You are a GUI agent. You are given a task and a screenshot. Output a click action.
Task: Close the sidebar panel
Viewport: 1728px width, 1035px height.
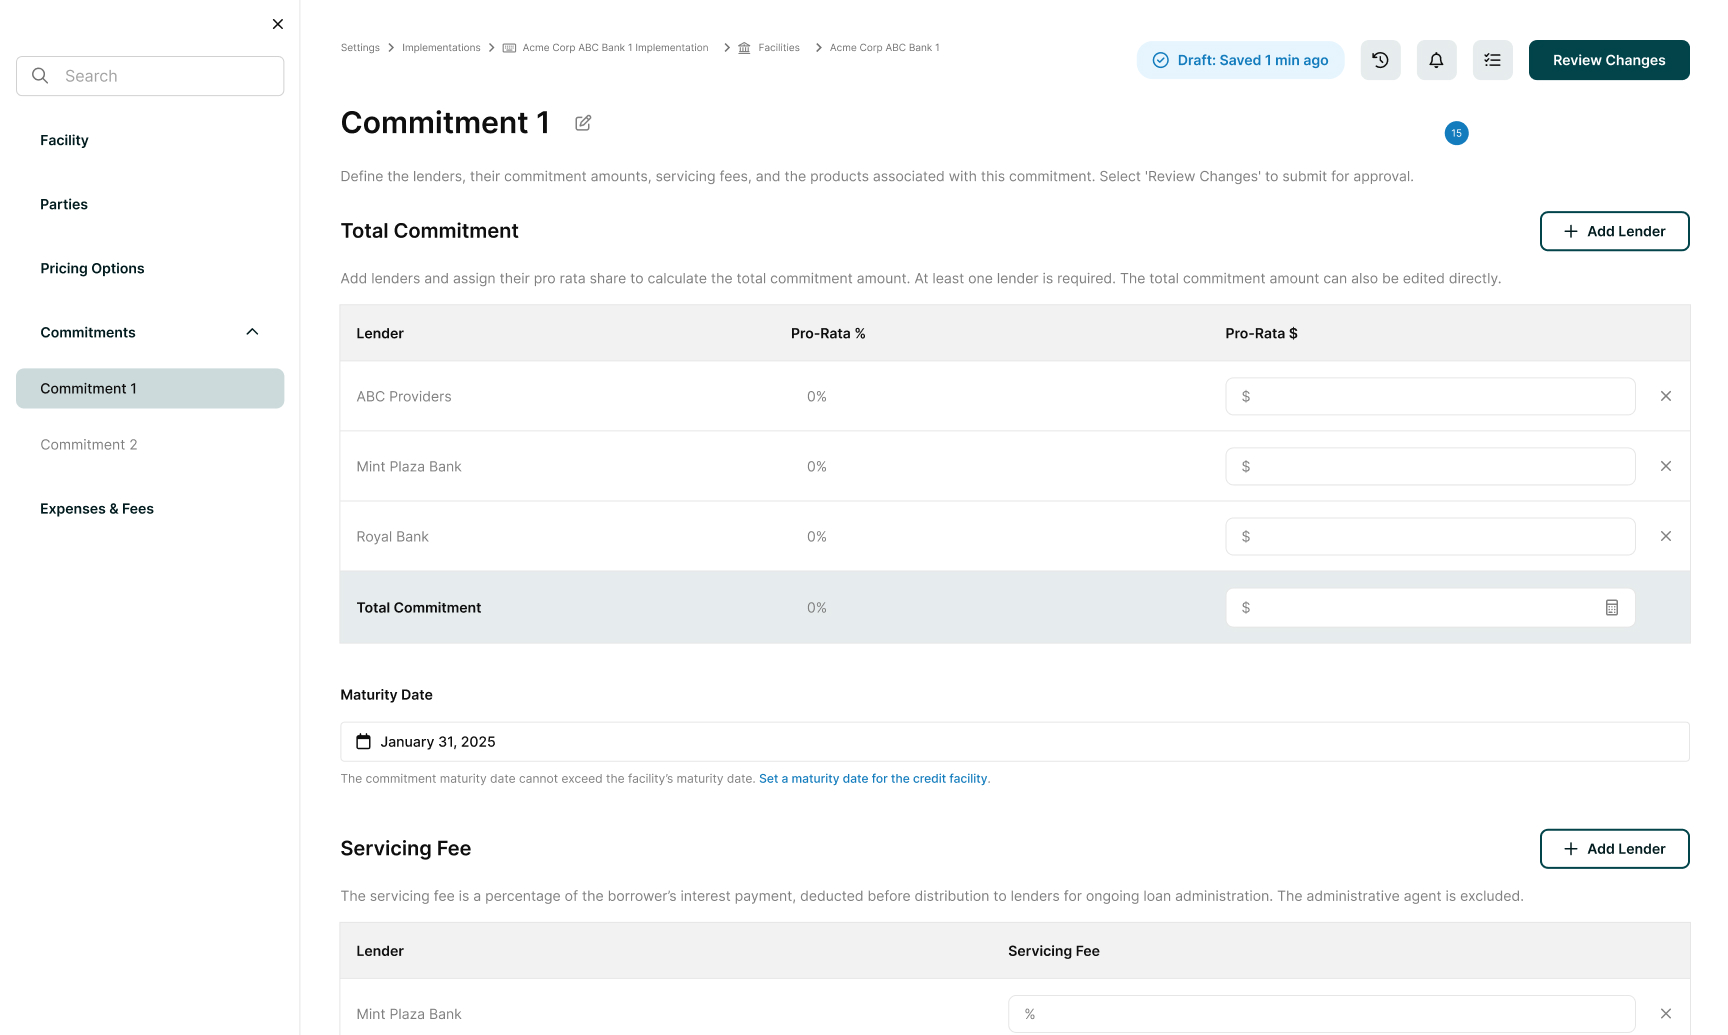coord(277,23)
